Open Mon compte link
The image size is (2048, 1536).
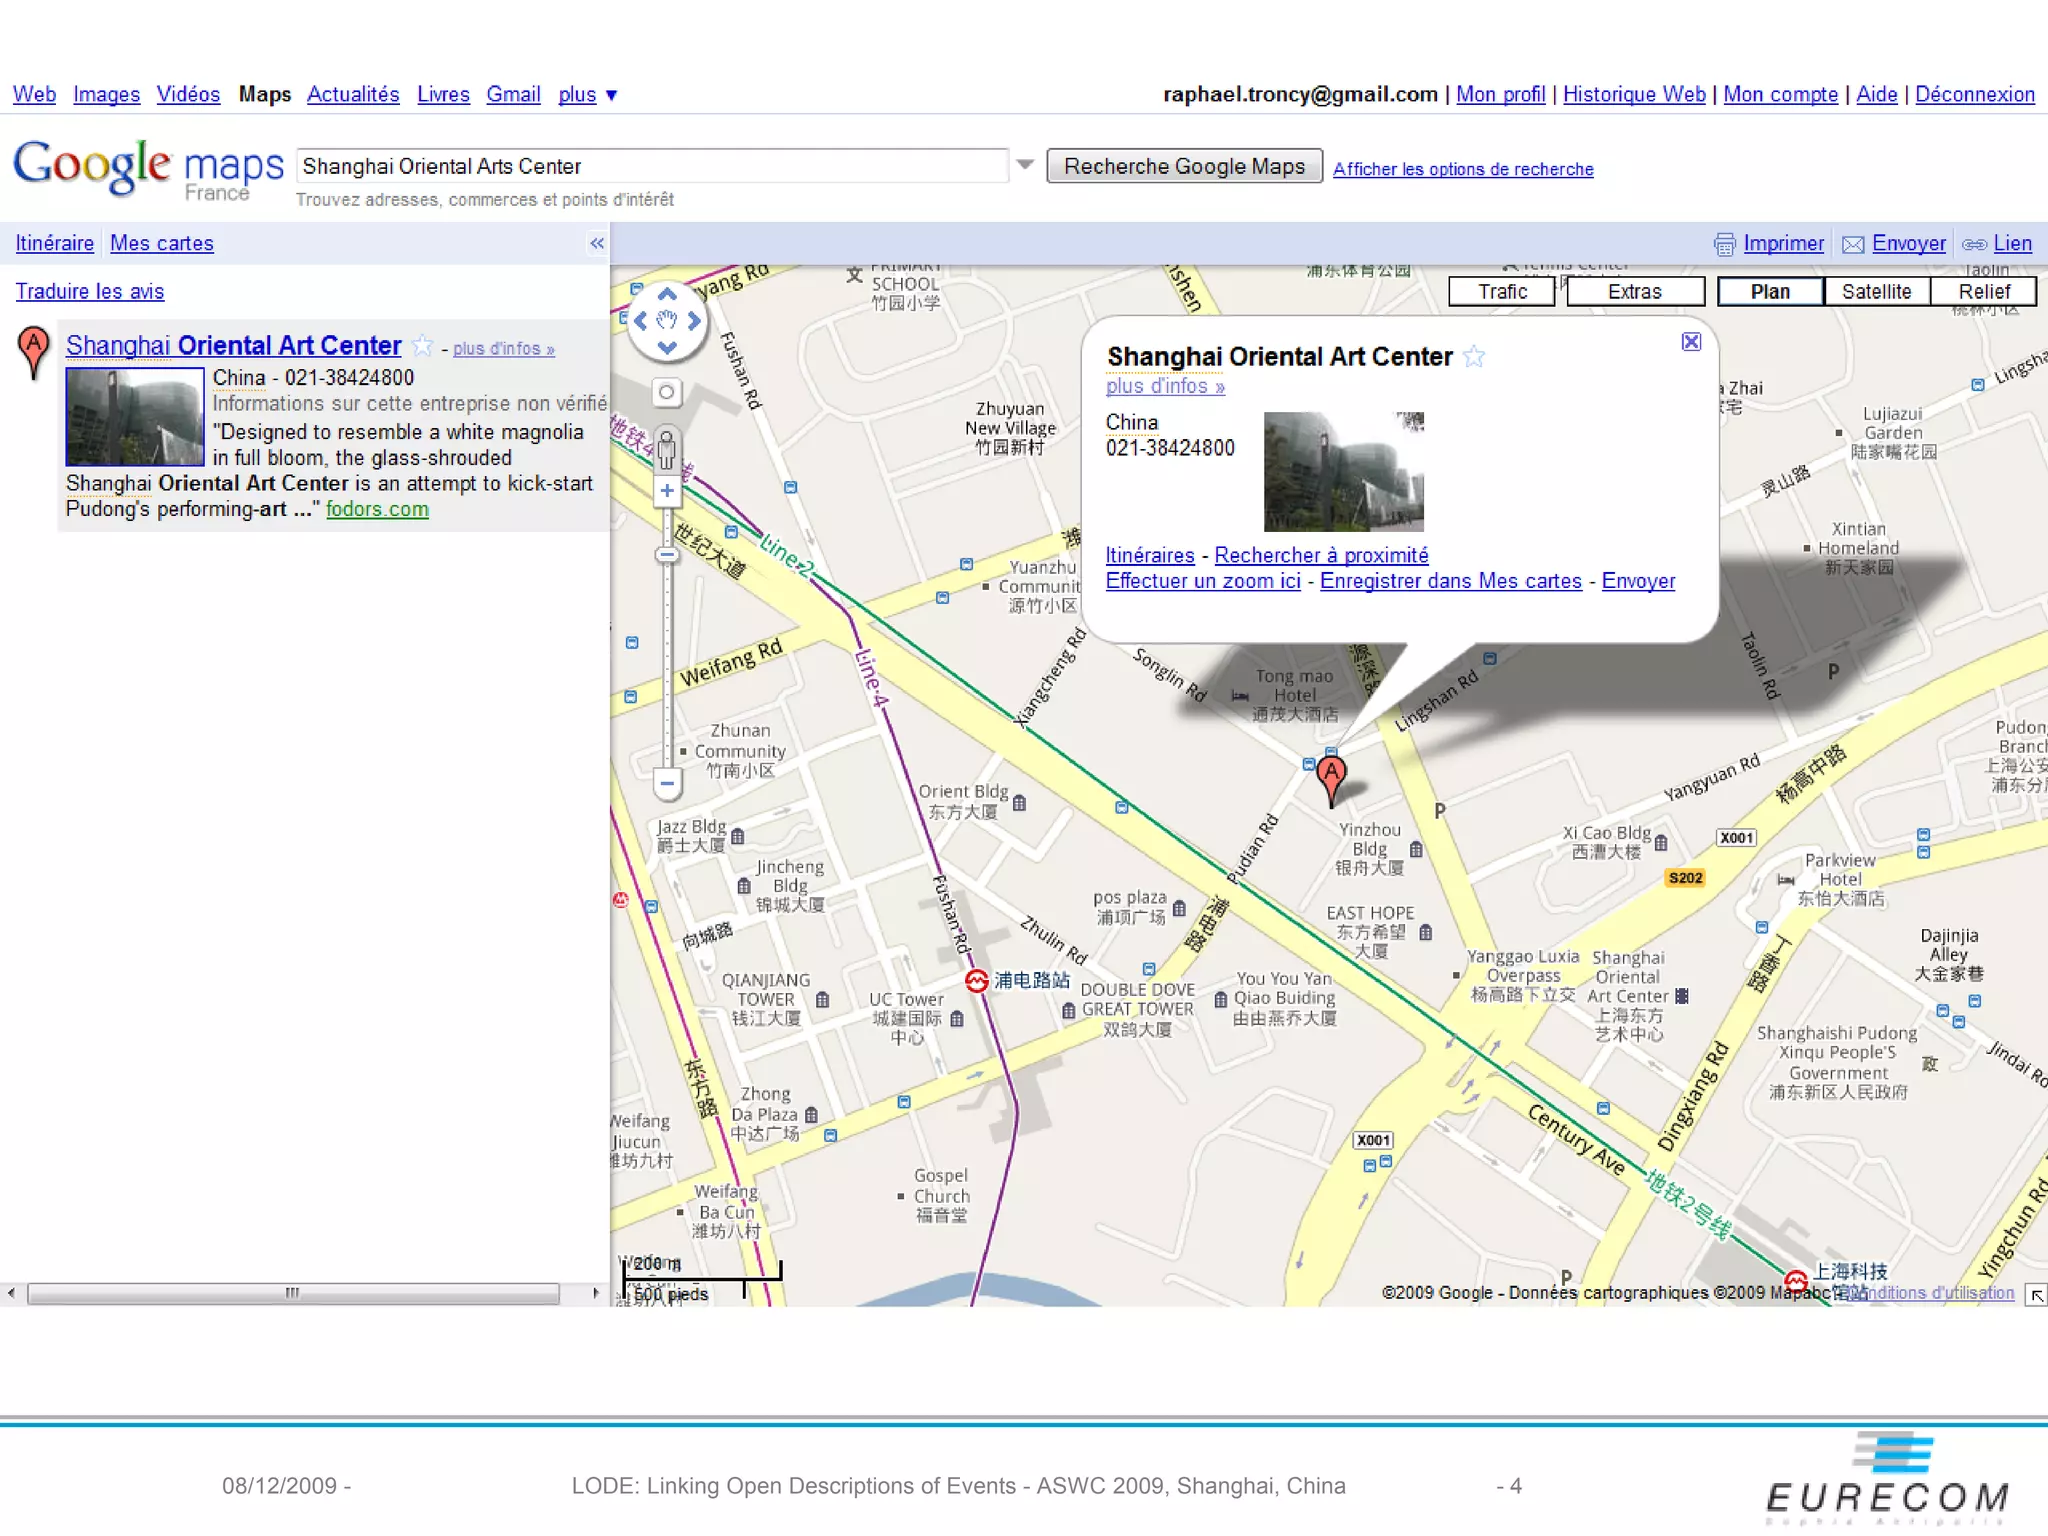click(x=1780, y=94)
